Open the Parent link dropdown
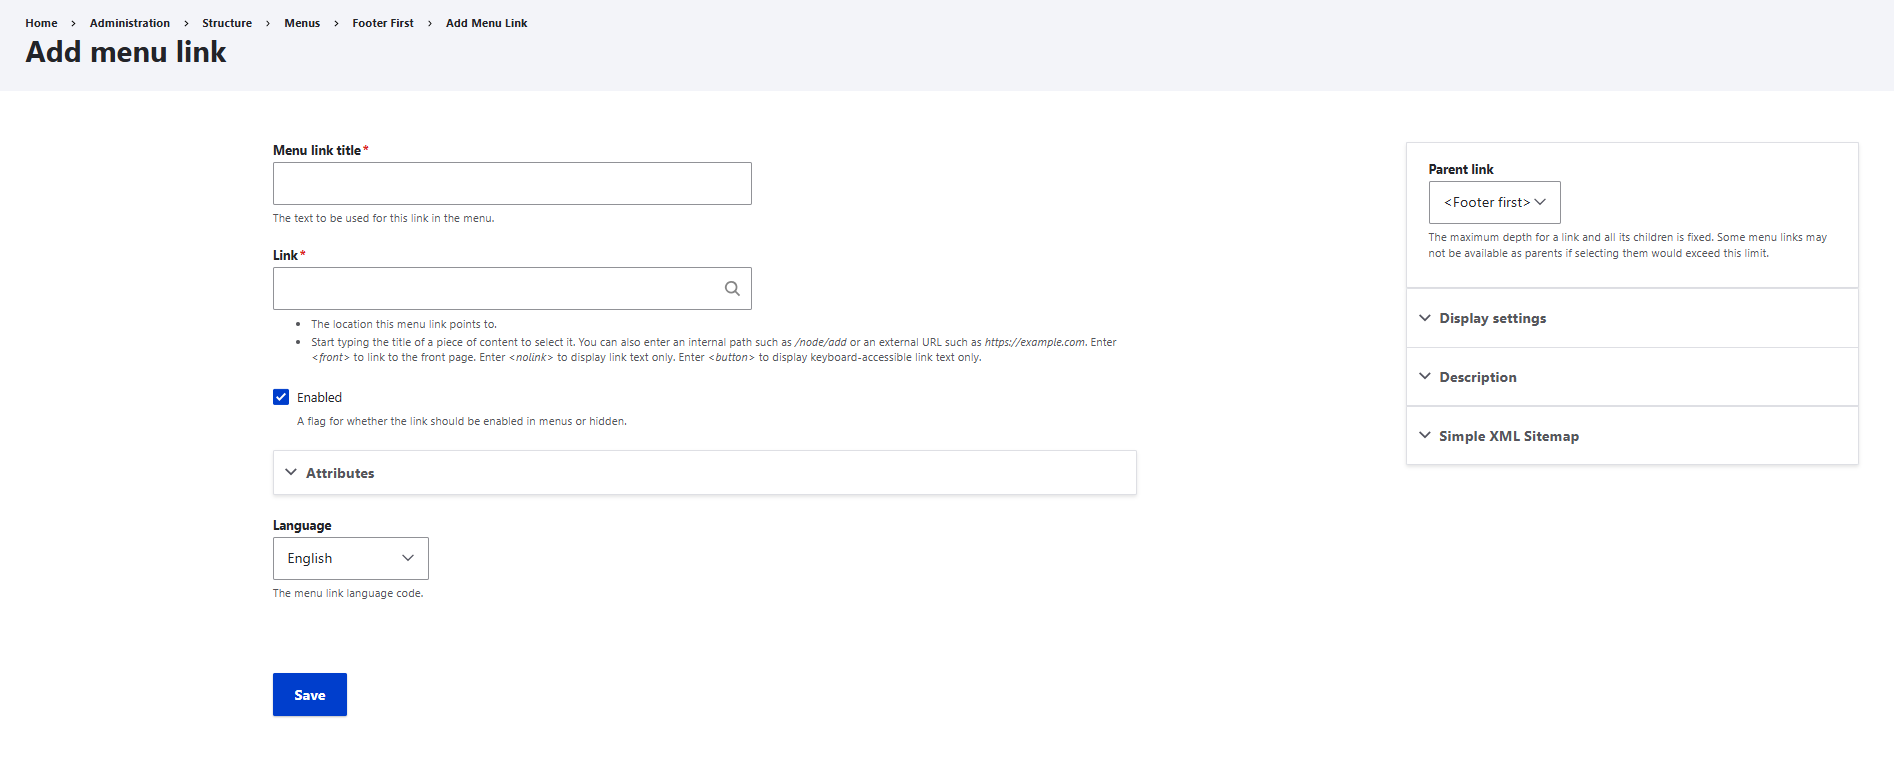The image size is (1894, 760). (1494, 203)
